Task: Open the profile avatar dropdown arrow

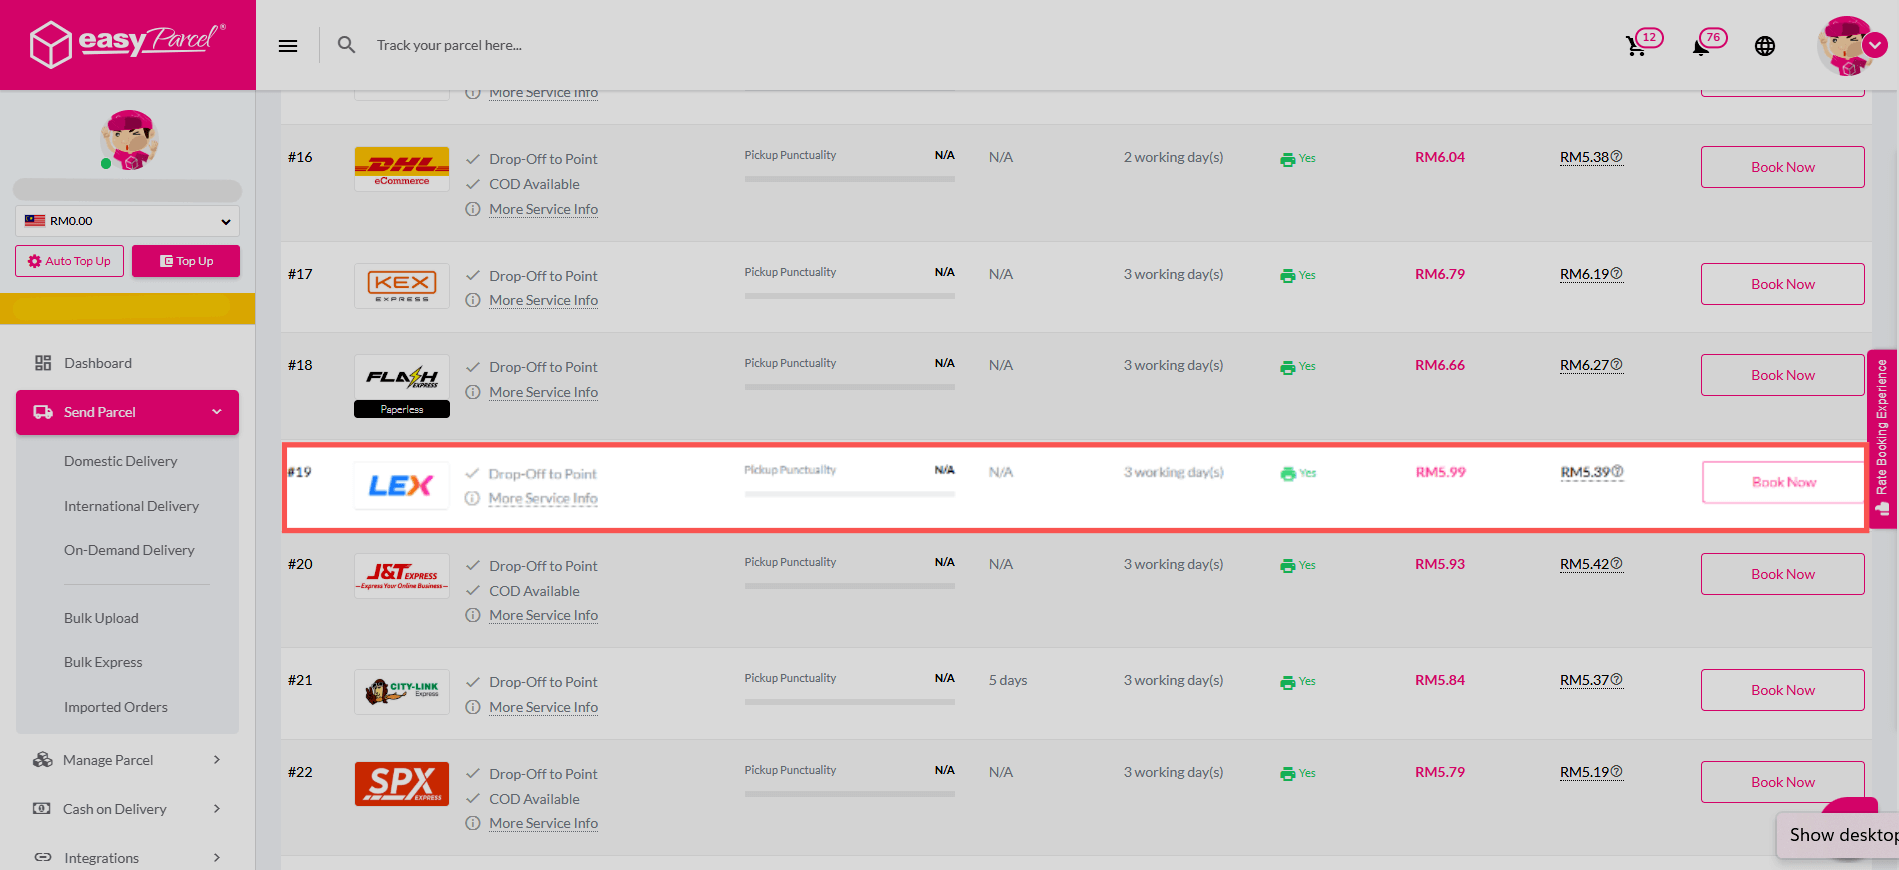Action: (1875, 45)
